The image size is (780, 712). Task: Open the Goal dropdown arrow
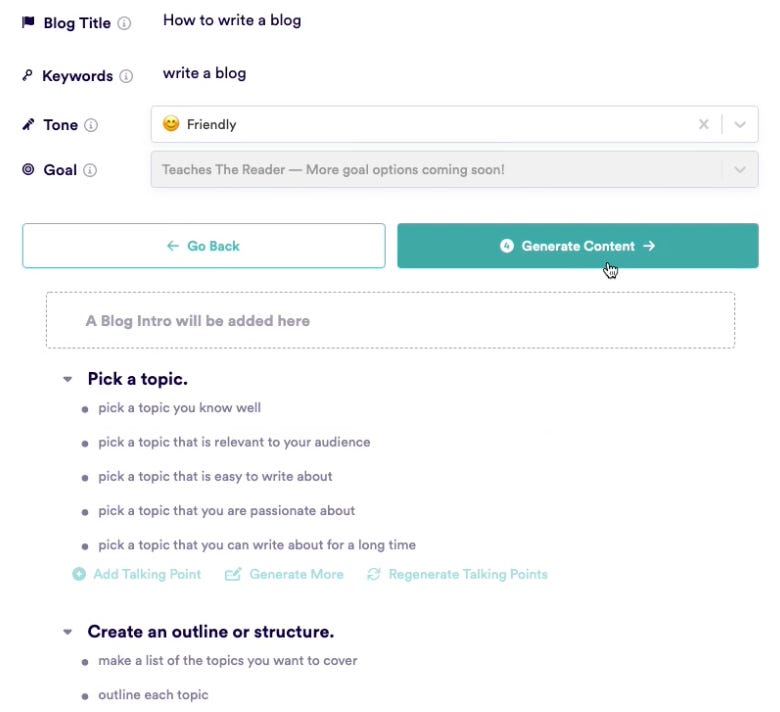click(x=740, y=170)
